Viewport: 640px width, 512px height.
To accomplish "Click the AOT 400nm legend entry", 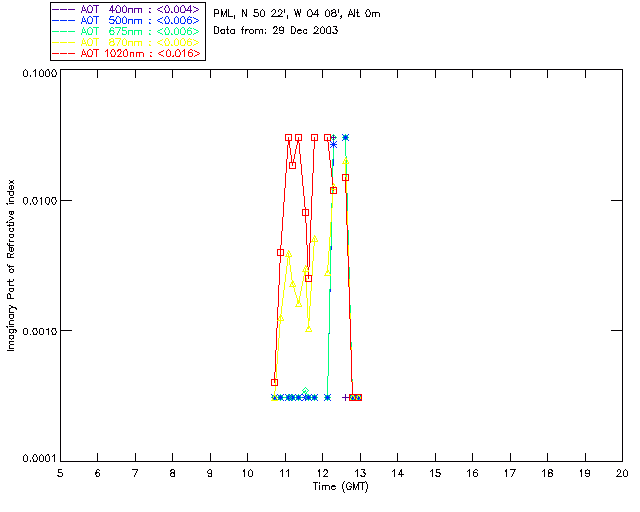I will point(126,9).
